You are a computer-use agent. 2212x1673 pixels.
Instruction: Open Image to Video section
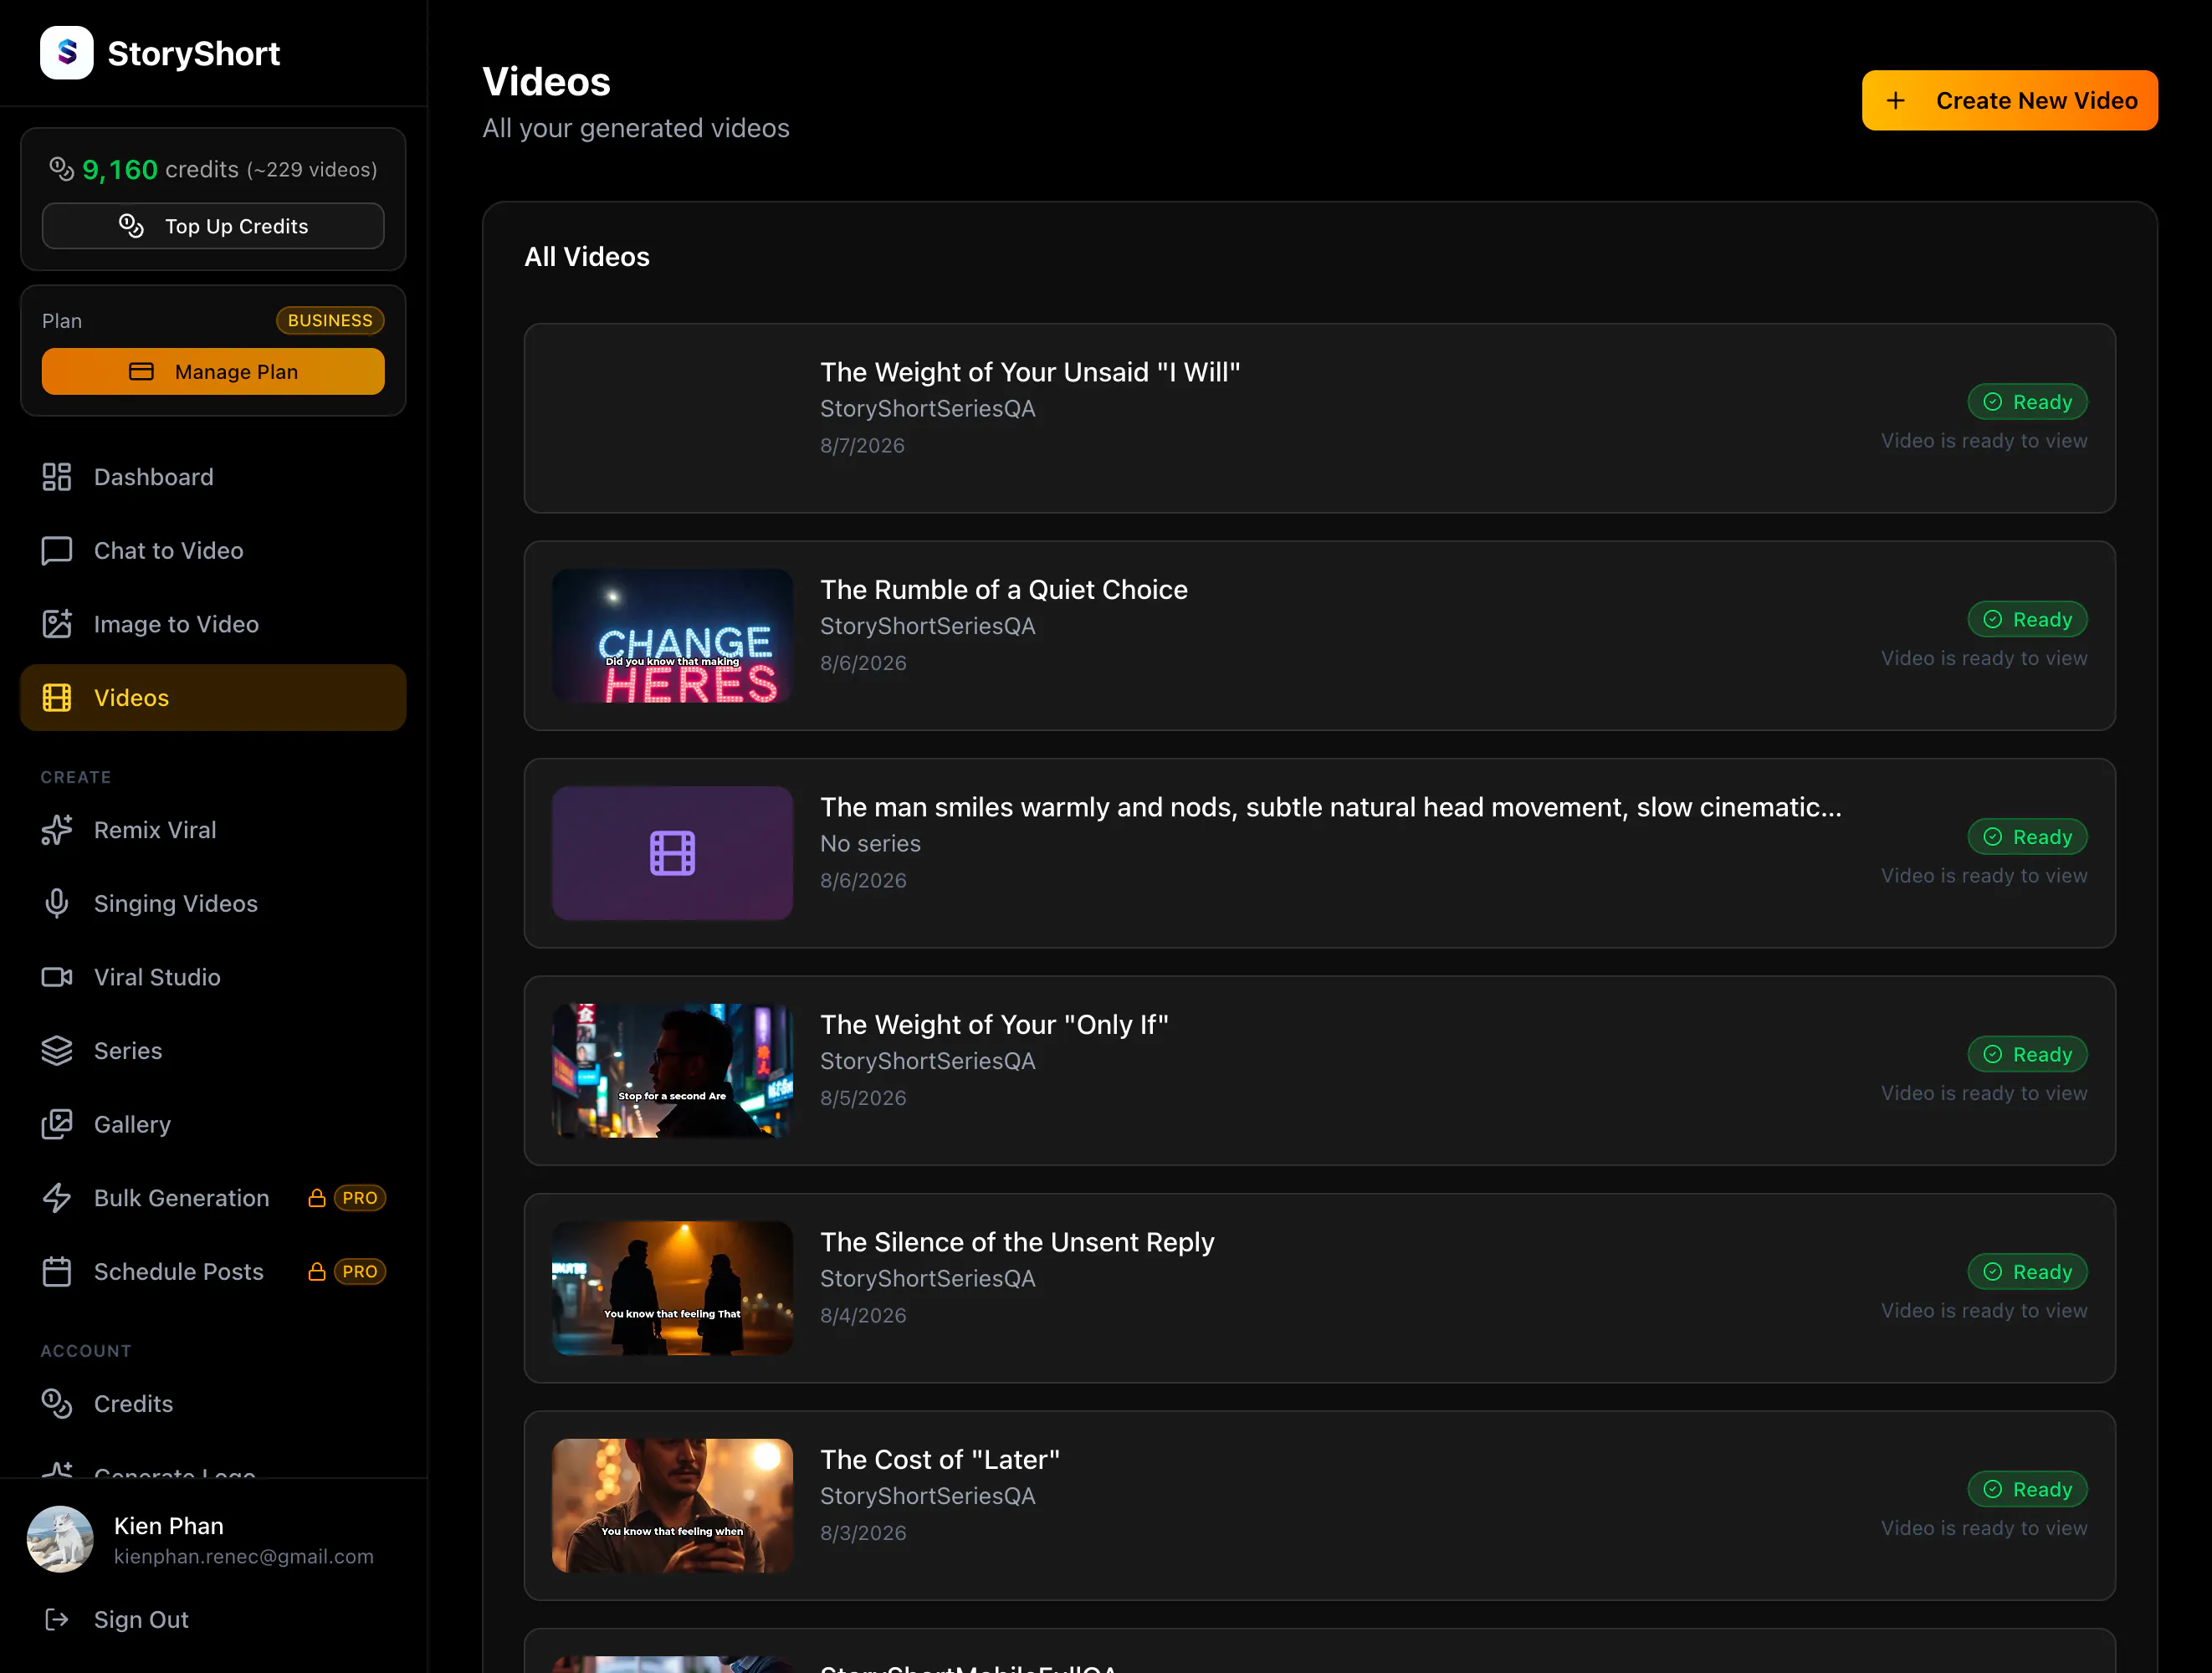(x=213, y=624)
